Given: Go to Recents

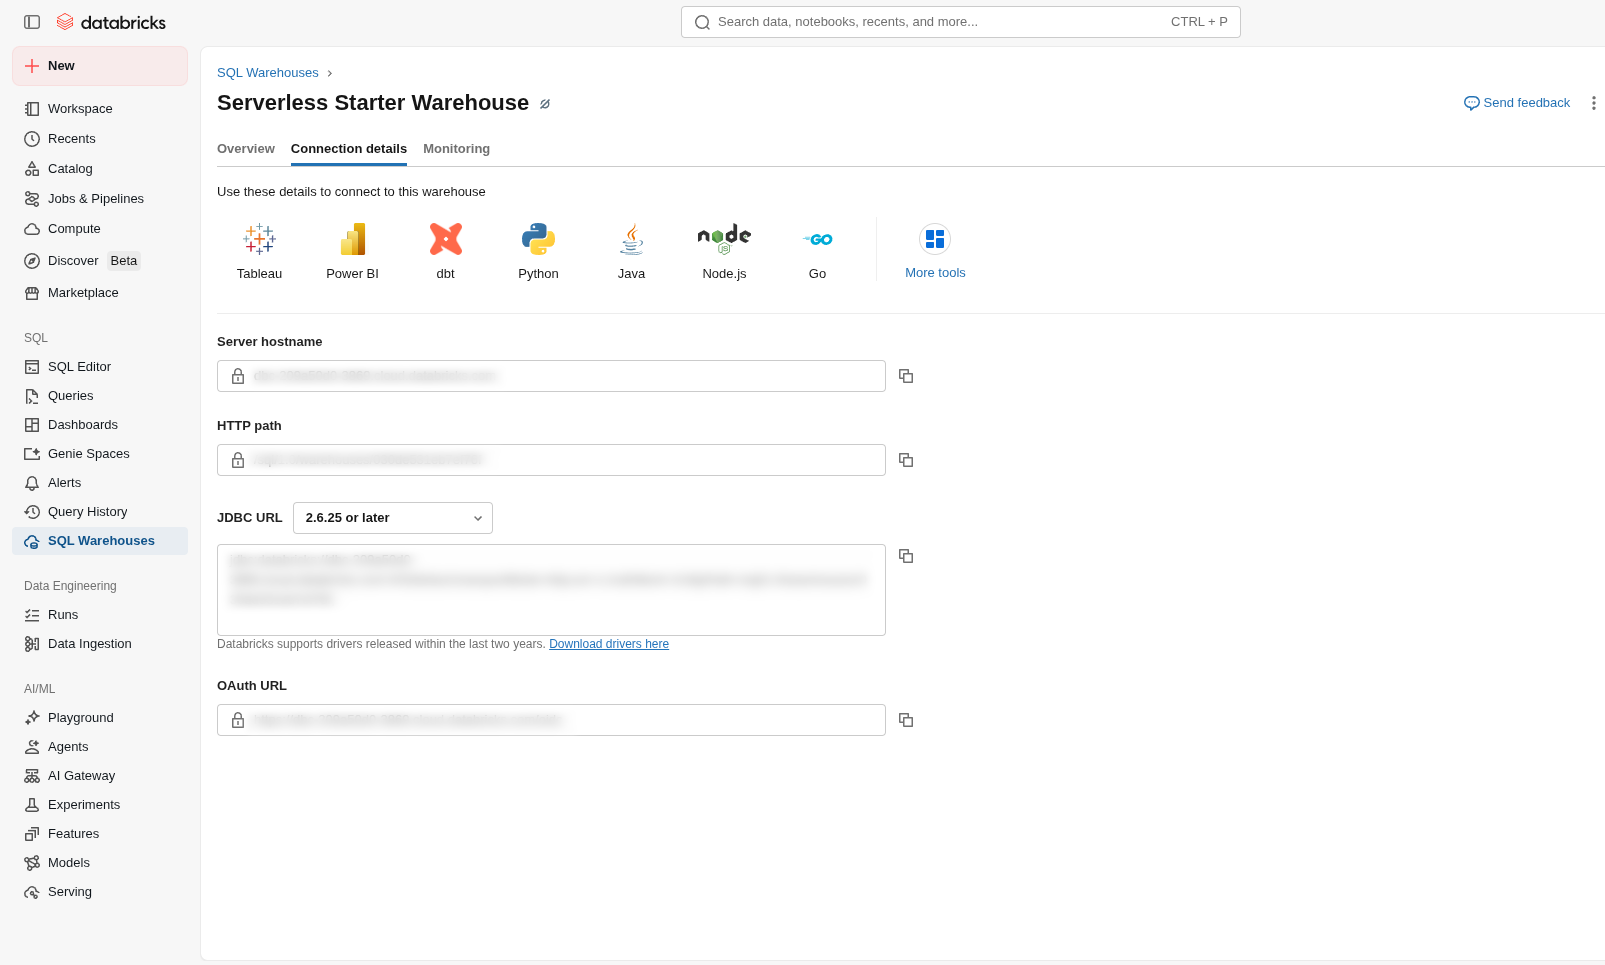Looking at the screenshot, I should pos(100,139).
